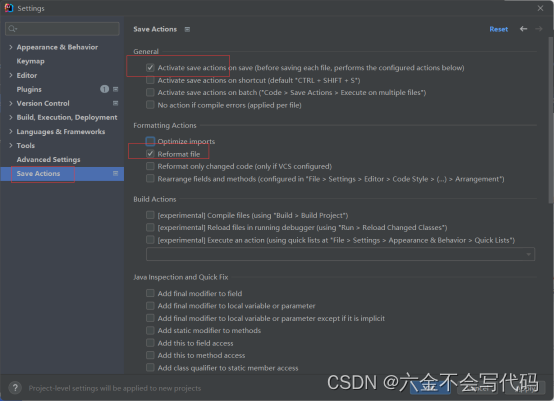The width and height of the screenshot is (554, 402).
Task: Enable Reload files in running debugger
Action: coord(150,227)
